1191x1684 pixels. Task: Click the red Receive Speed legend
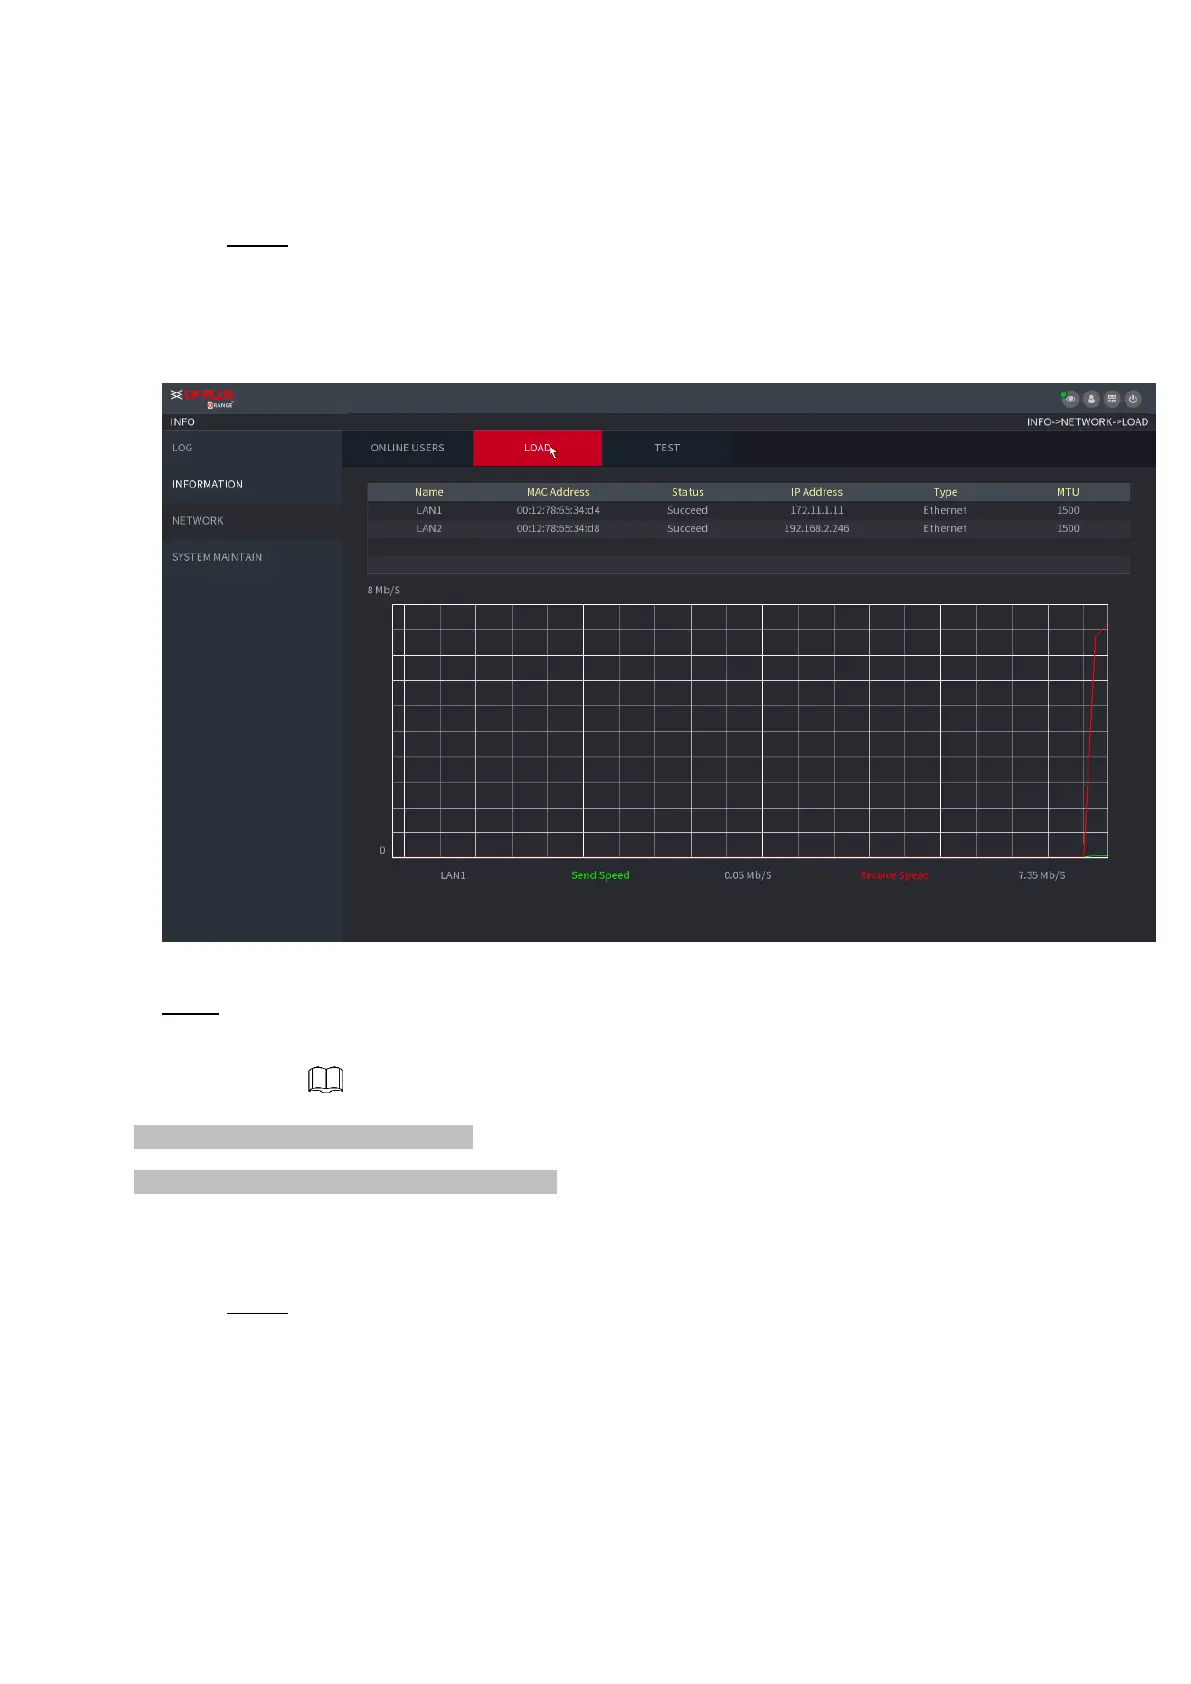click(x=894, y=875)
